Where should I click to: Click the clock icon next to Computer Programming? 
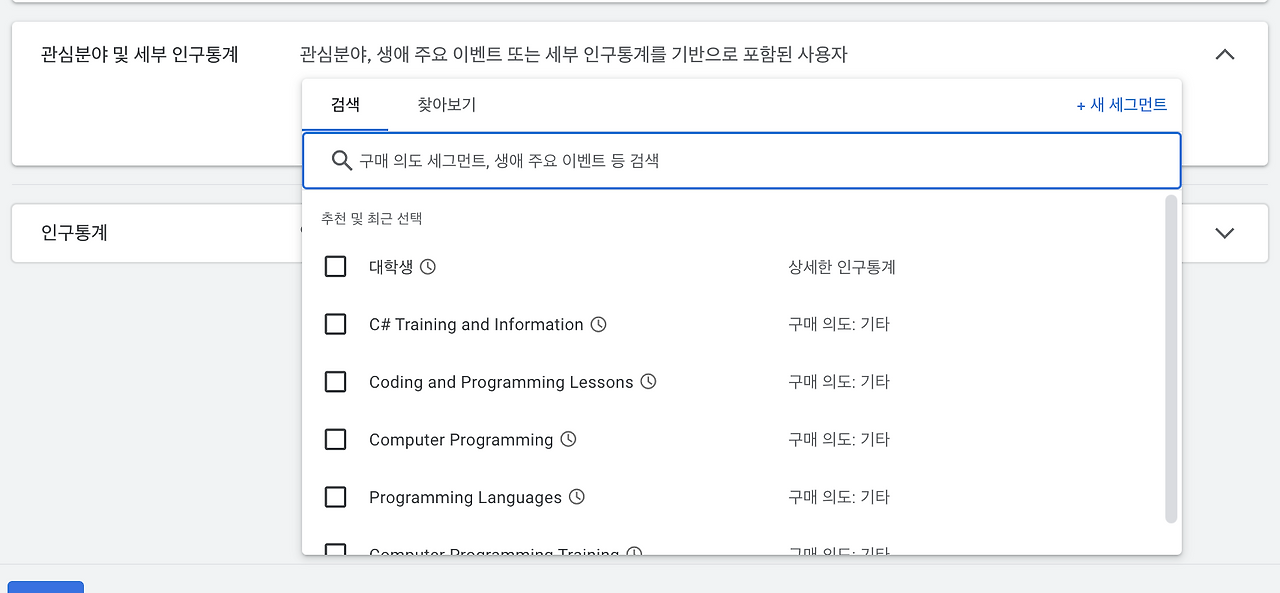tap(568, 438)
